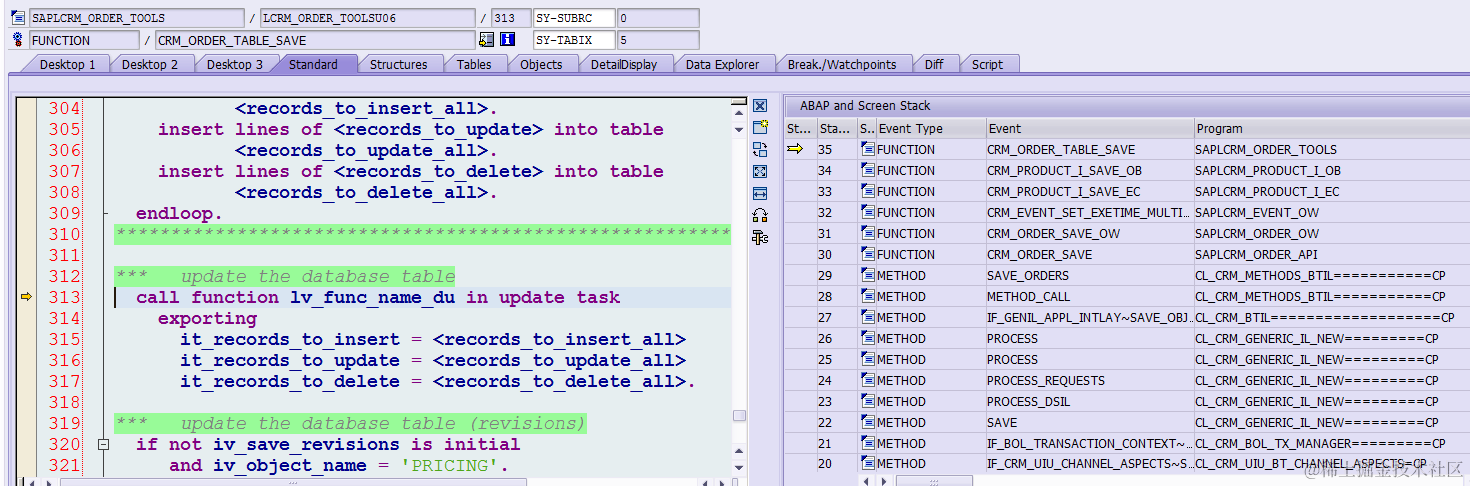Click the source icon of stack row 32
The width and height of the screenshot is (1470, 486).
pyautogui.click(x=867, y=212)
